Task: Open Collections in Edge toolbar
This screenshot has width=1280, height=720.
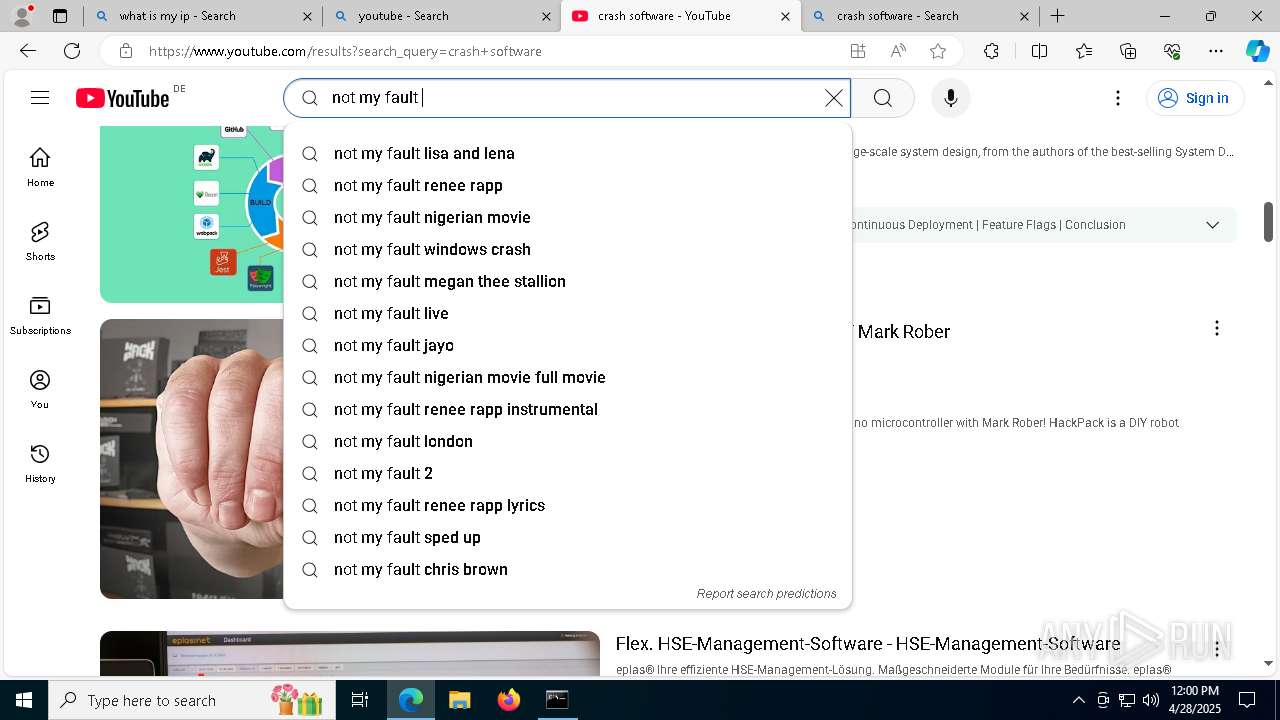Action: pyautogui.click(x=1128, y=51)
